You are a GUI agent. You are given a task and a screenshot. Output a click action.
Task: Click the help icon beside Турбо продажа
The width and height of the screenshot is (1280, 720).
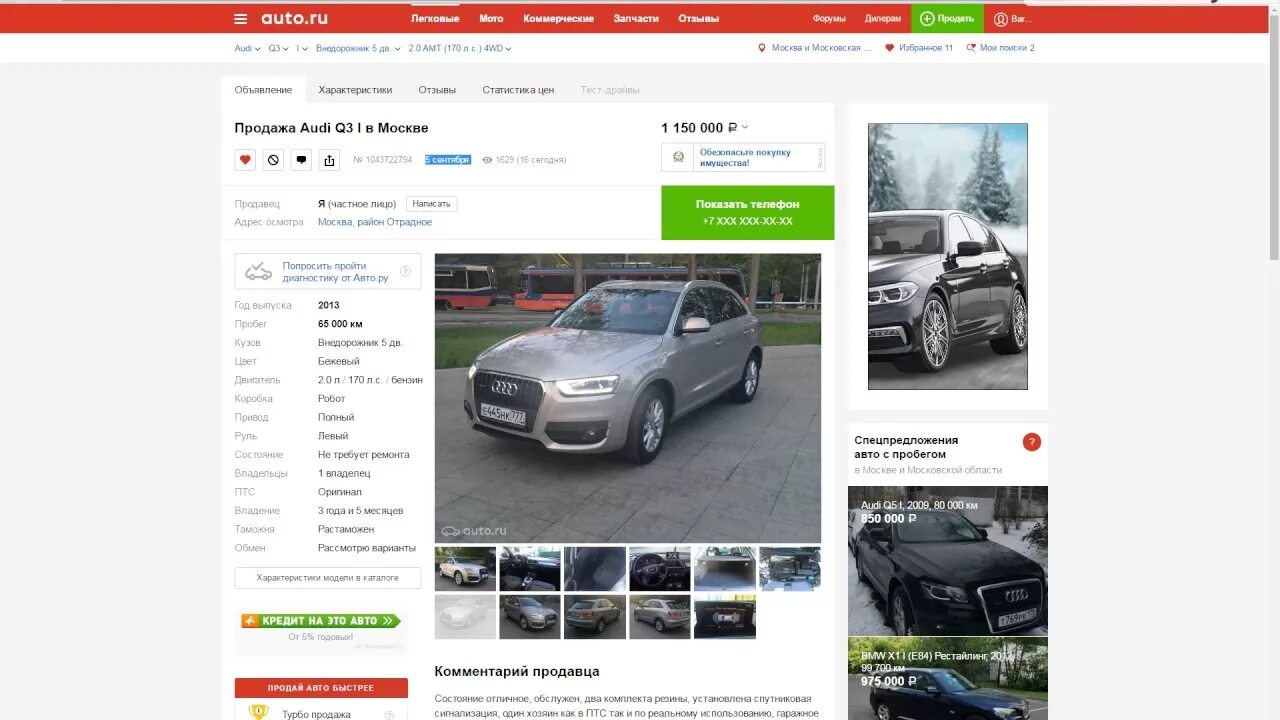point(390,715)
